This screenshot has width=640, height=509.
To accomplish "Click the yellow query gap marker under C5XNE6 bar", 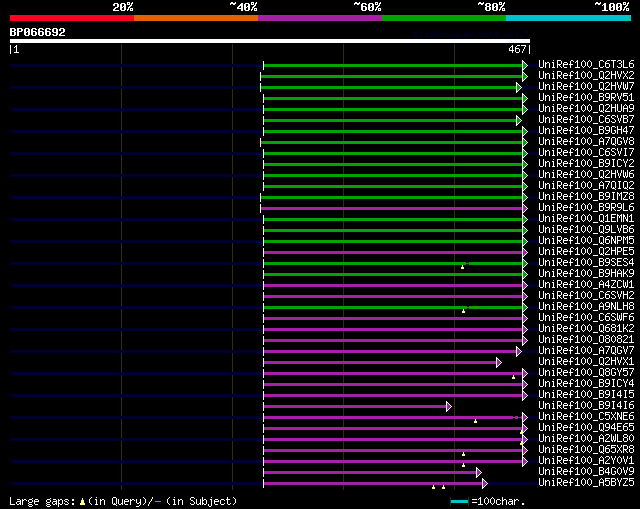I will [x=475, y=421].
